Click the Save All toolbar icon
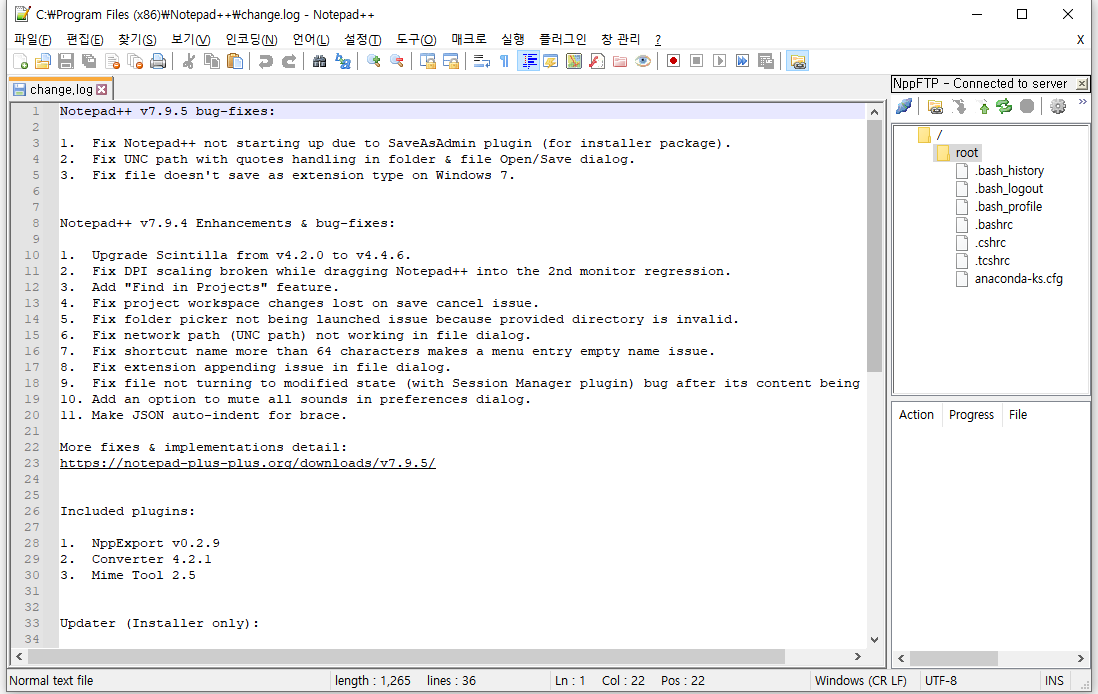The width and height of the screenshot is (1098, 694). [89, 62]
